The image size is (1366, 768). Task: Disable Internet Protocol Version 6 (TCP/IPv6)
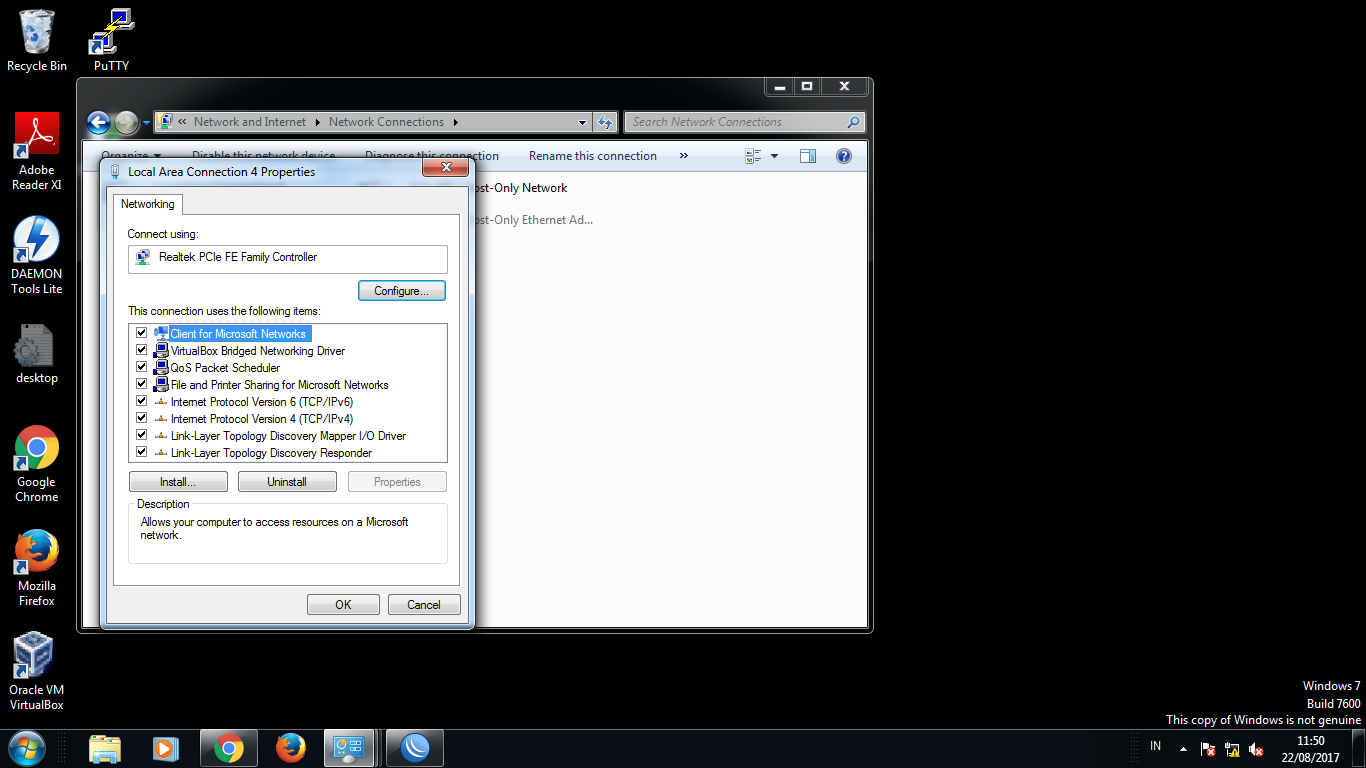click(141, 400)
